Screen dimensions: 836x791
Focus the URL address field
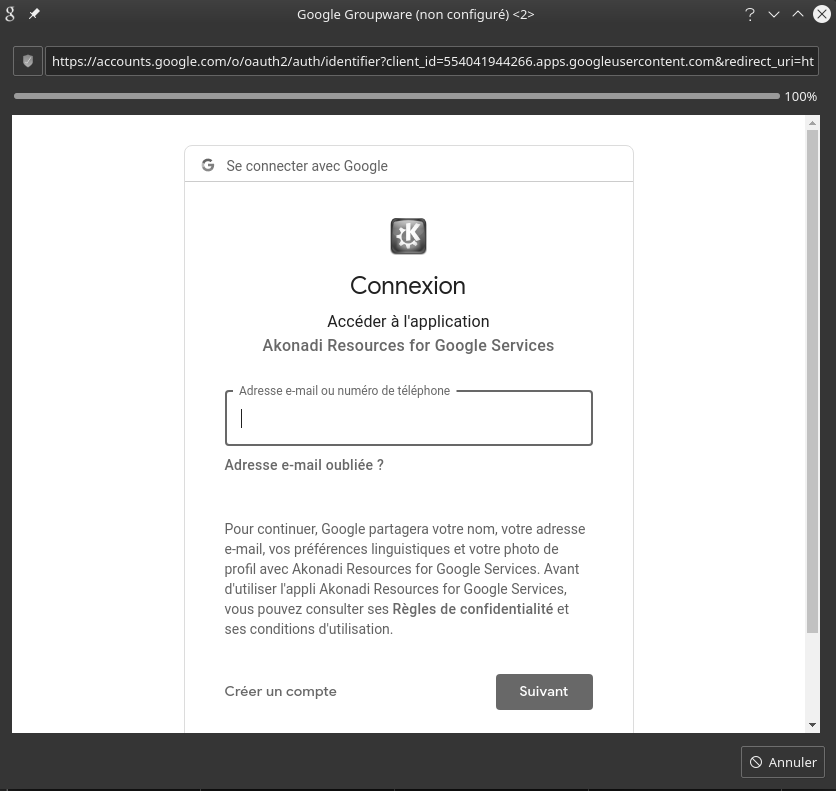click(x=432, y=61)
